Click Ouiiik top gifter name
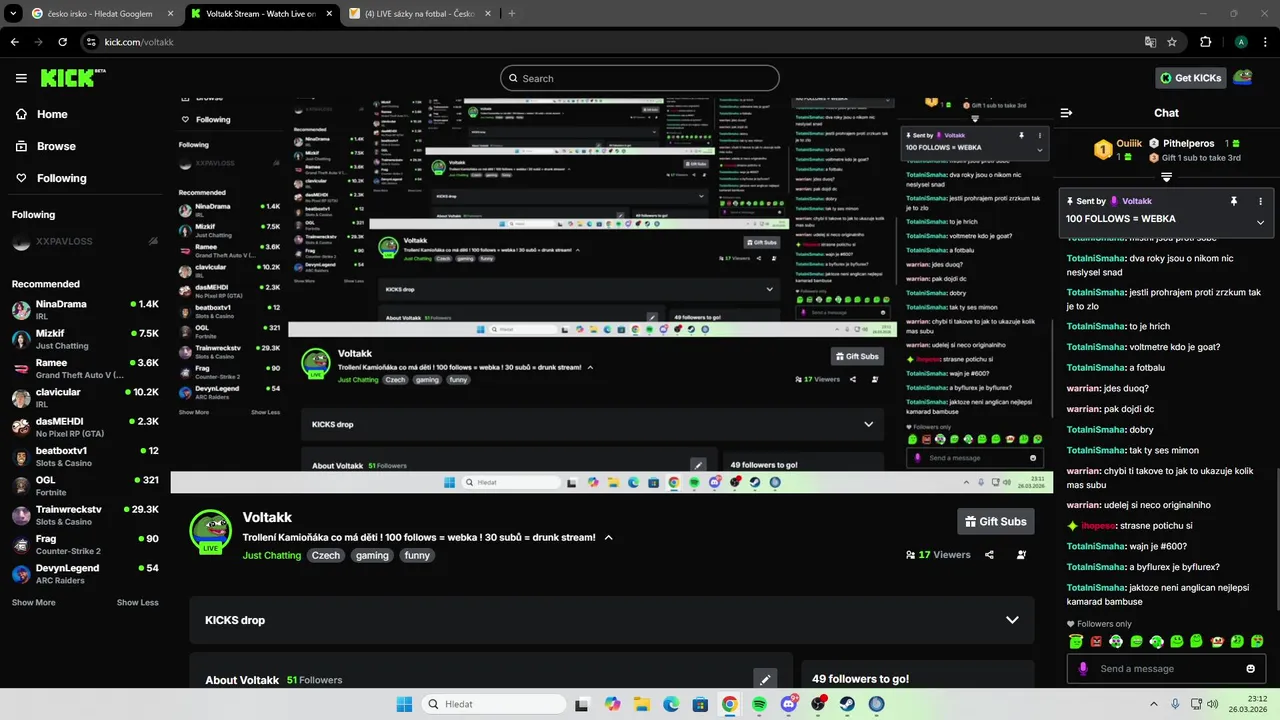 pos(1129,143)
